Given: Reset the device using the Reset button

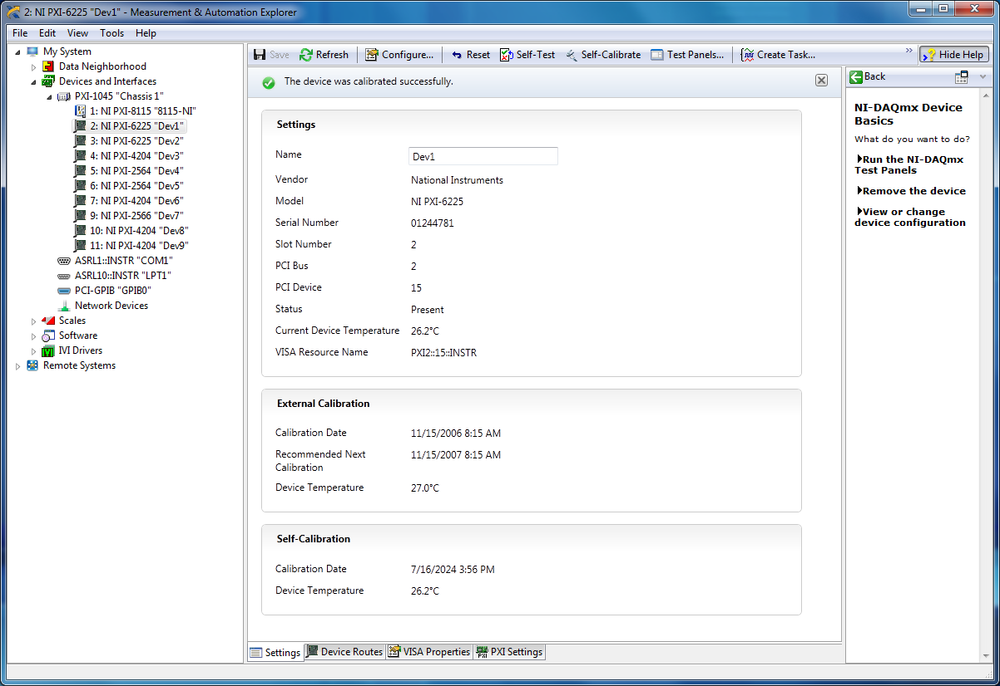Looking at the screenshot, I should click(x=471, y=55).
